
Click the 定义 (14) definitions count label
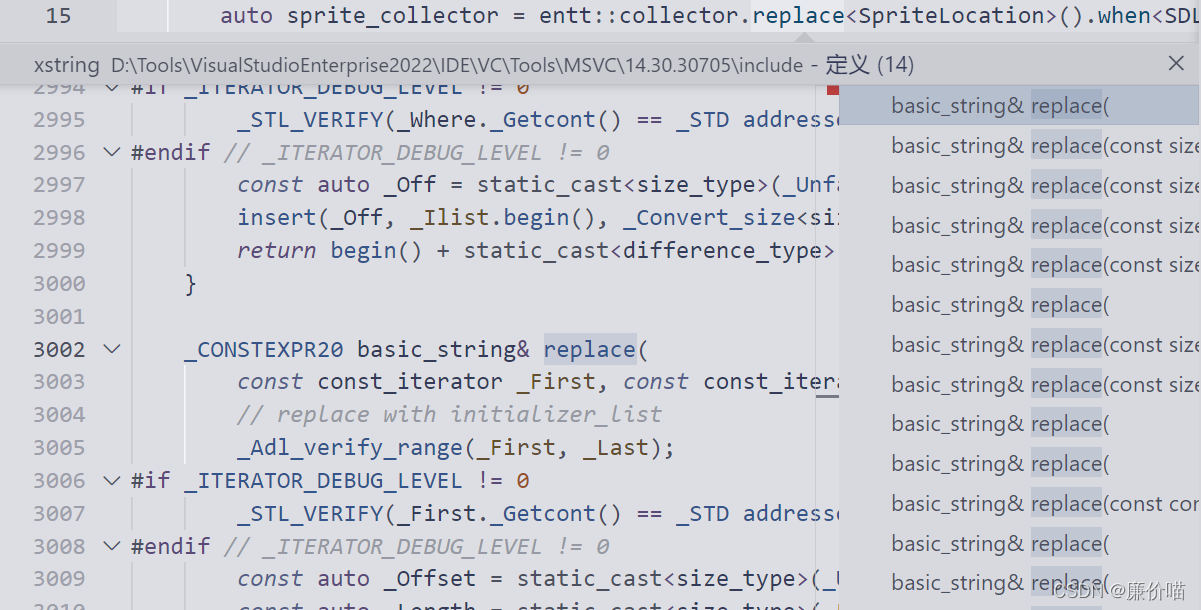coord(870,65)
